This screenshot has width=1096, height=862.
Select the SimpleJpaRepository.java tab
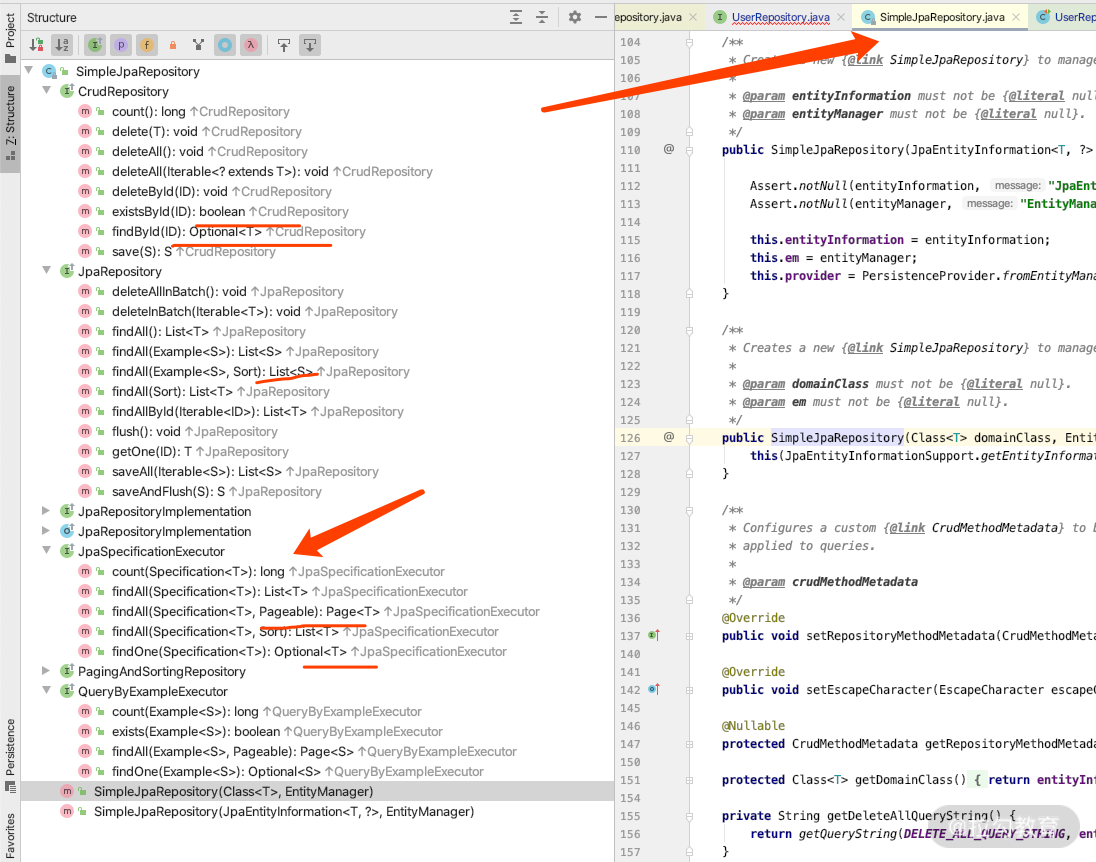pyautogui.click(x=942, y=17)
